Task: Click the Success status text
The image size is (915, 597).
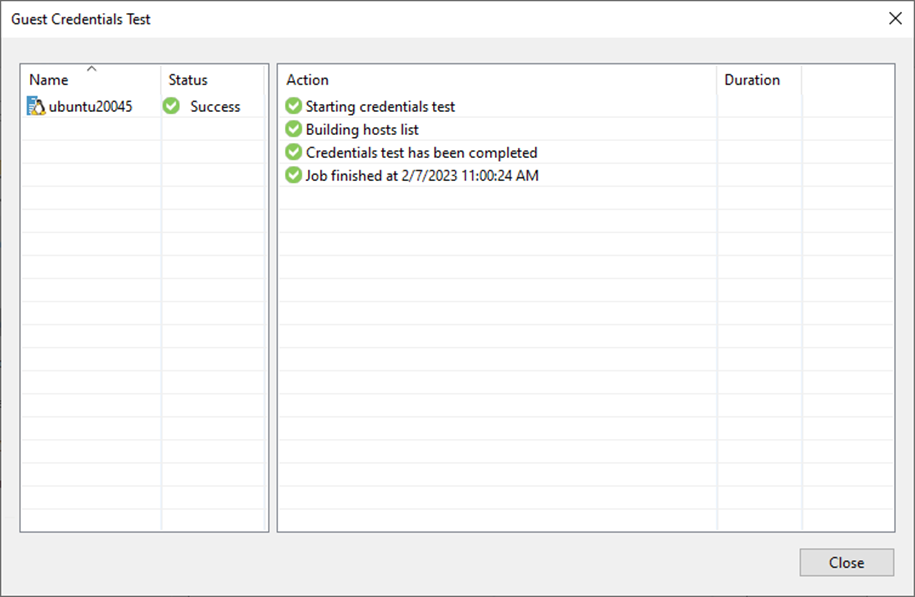Action: coord(215,106)
